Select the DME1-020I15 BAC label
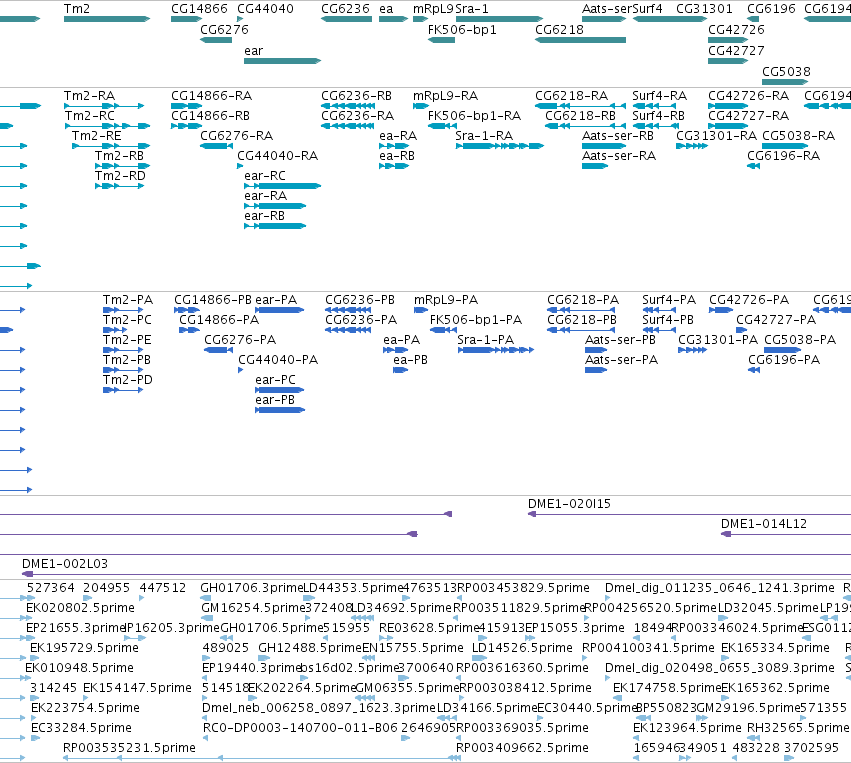The image size is (851, 763). (569, 504)
